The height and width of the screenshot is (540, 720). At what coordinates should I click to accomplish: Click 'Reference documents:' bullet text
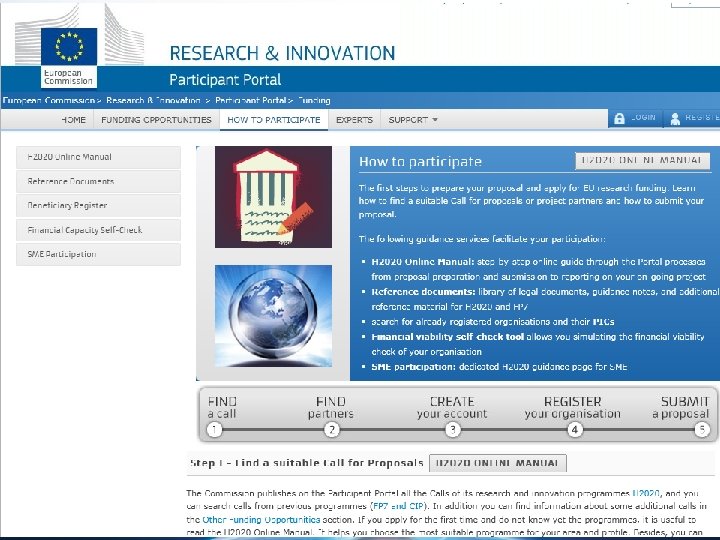[x=423, y=292]
